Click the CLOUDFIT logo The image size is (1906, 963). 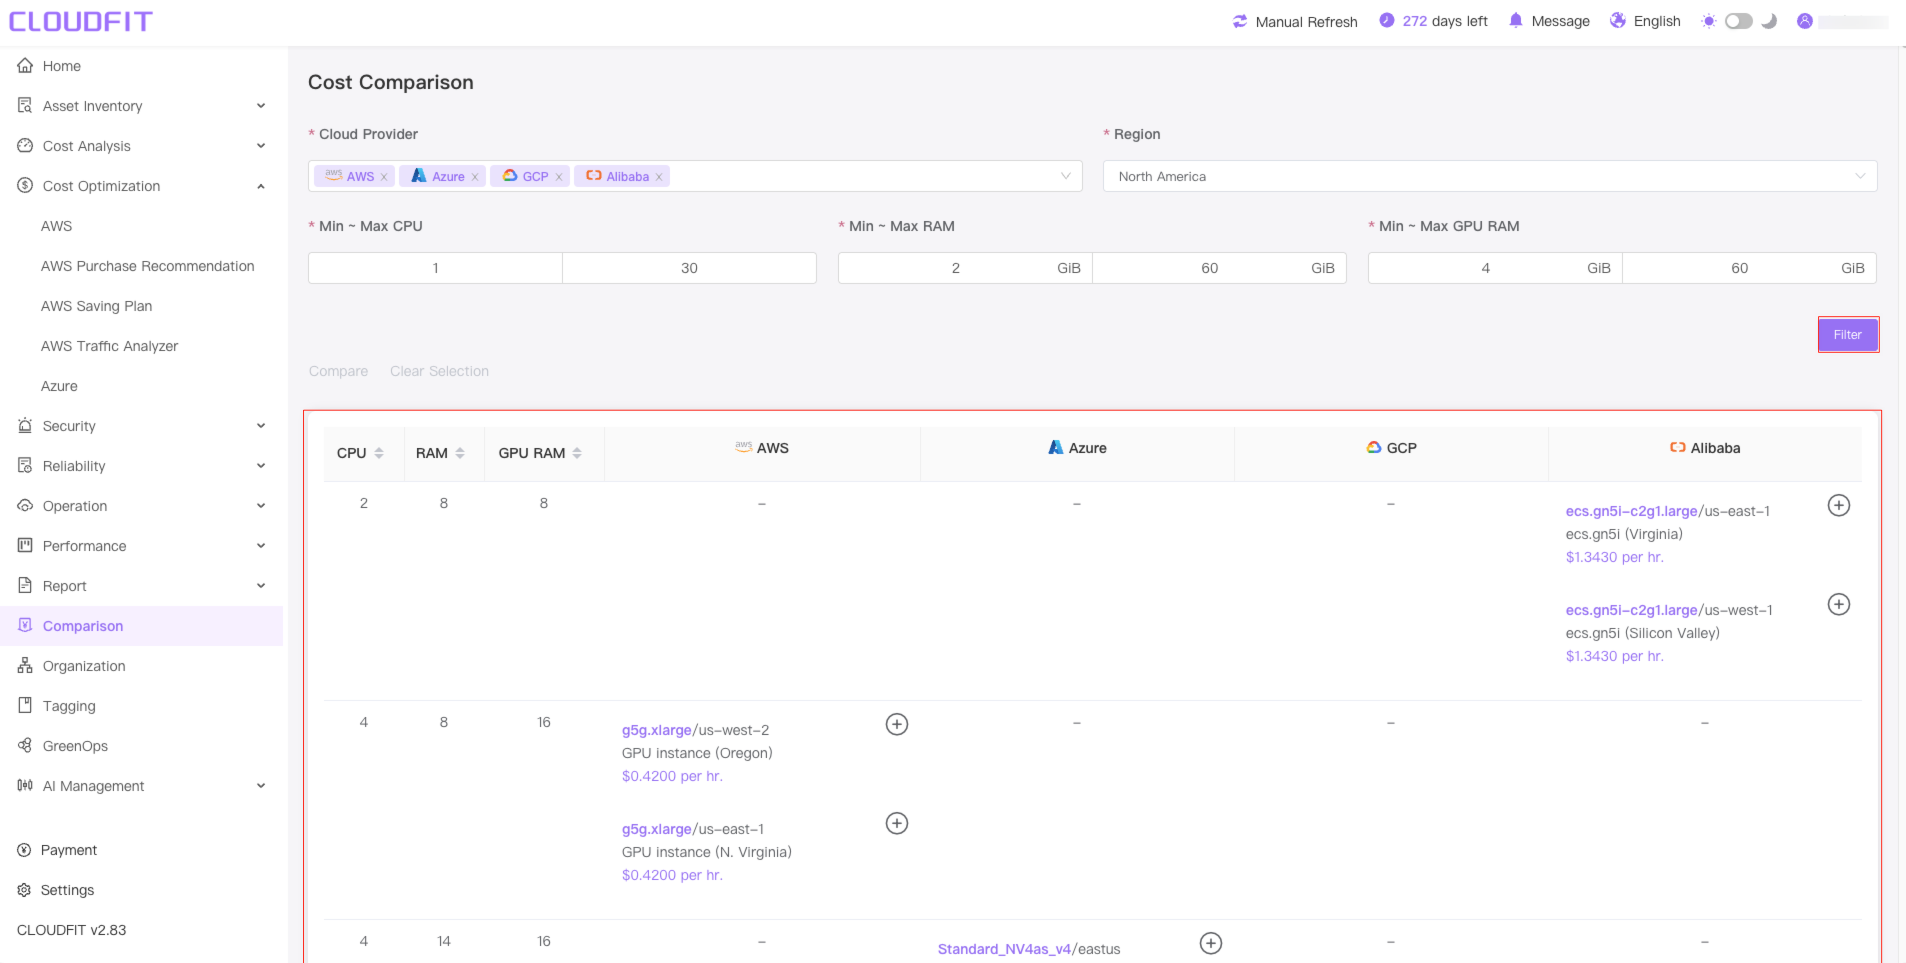[x=81, y=22]
